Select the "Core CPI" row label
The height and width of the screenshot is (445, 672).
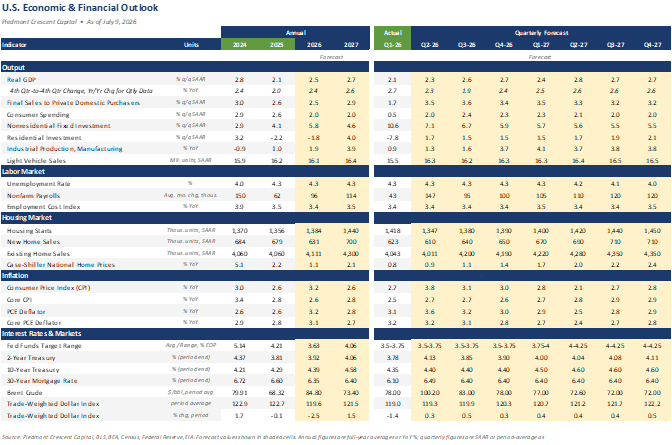click(x=19, y=300)
